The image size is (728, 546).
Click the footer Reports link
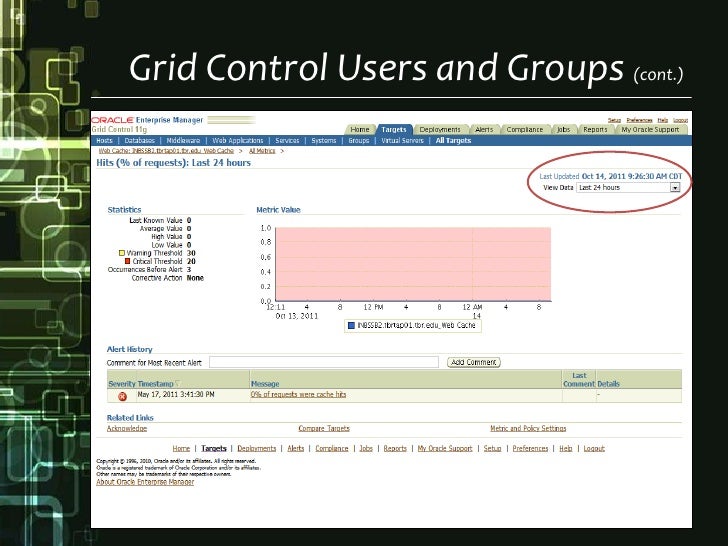click(395, 448)
